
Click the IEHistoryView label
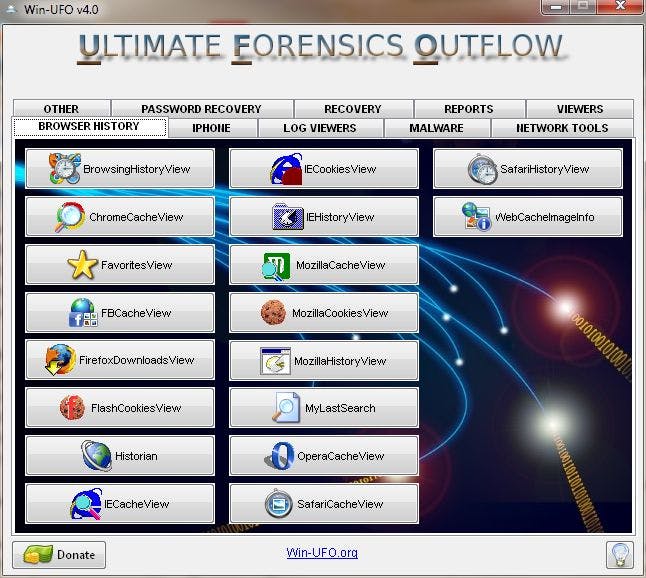[340, 217]
